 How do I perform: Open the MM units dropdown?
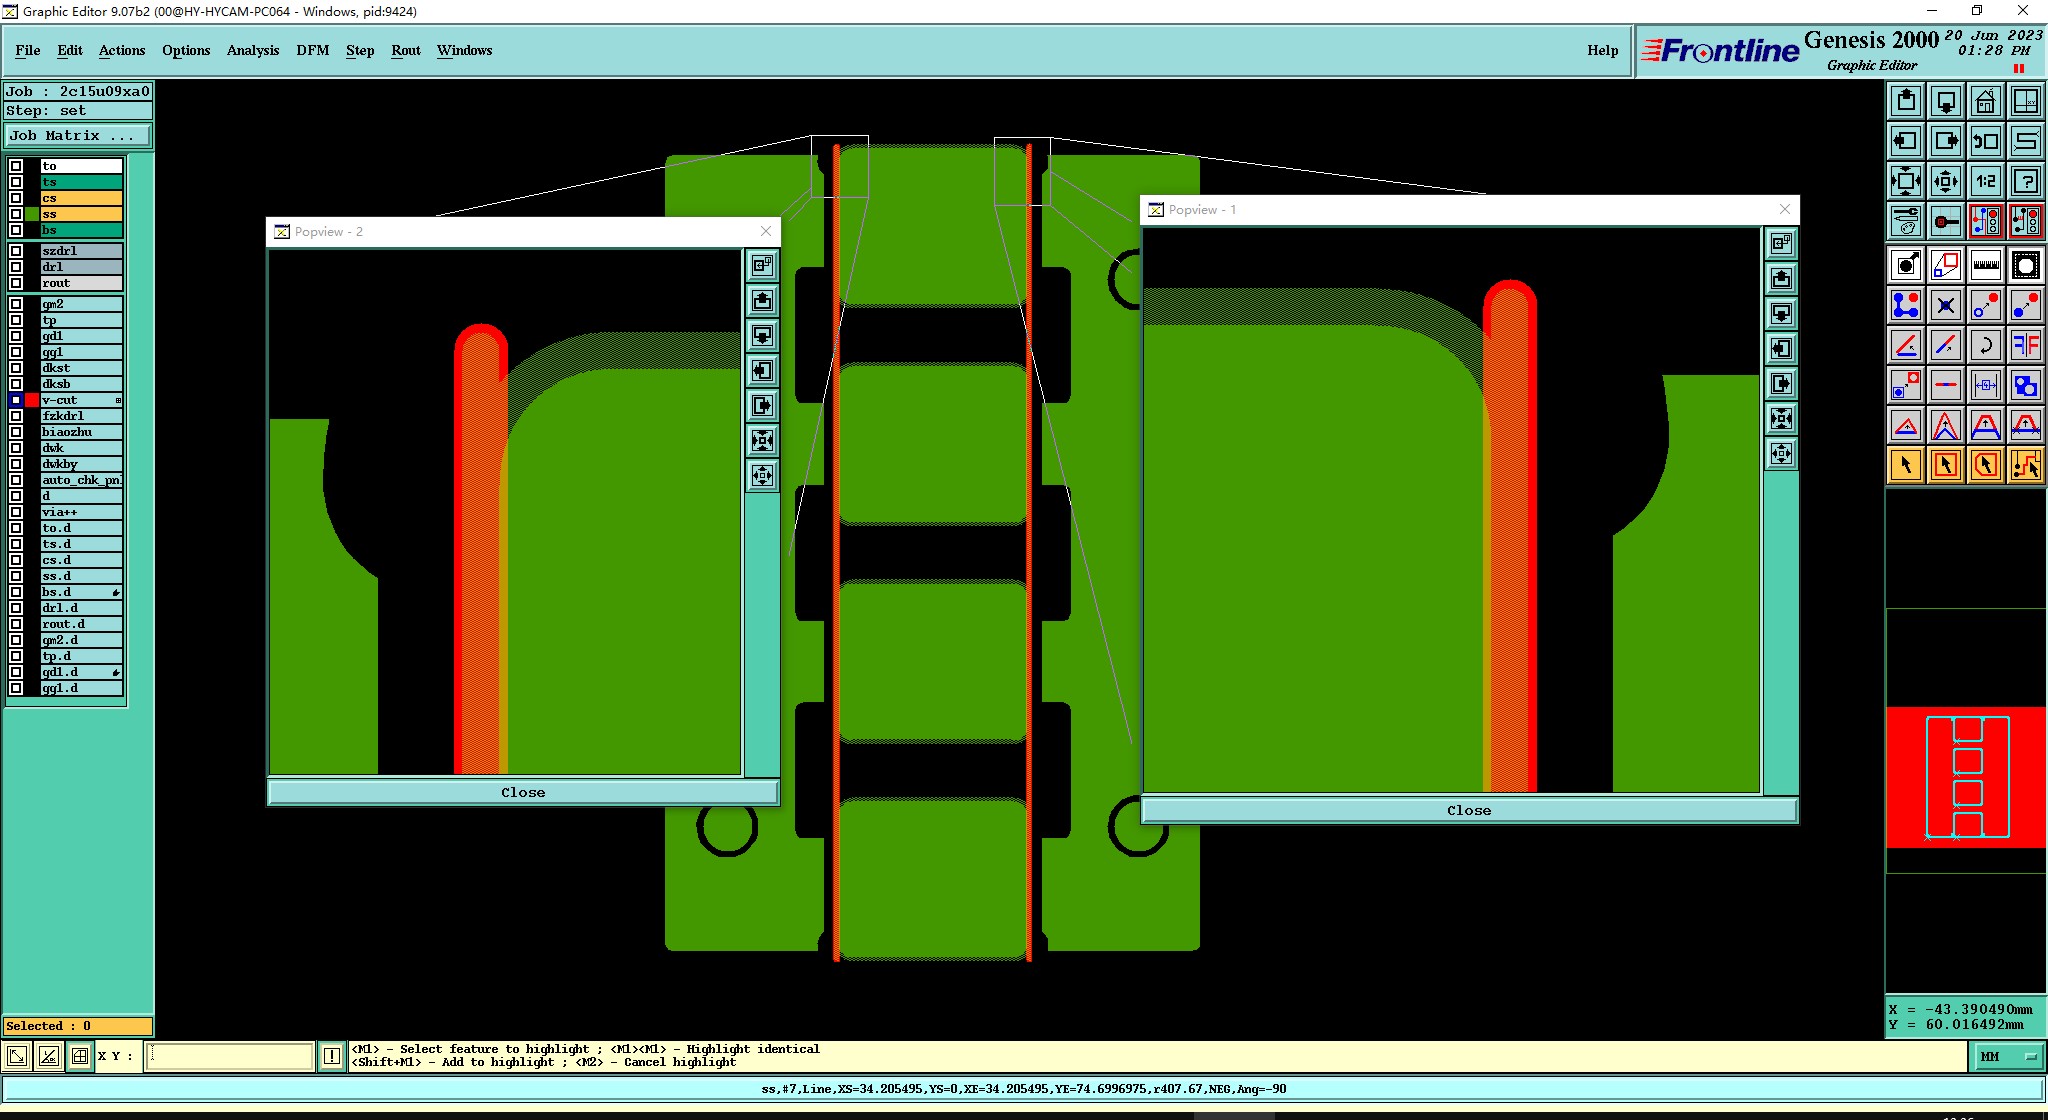point(2008,1056)
